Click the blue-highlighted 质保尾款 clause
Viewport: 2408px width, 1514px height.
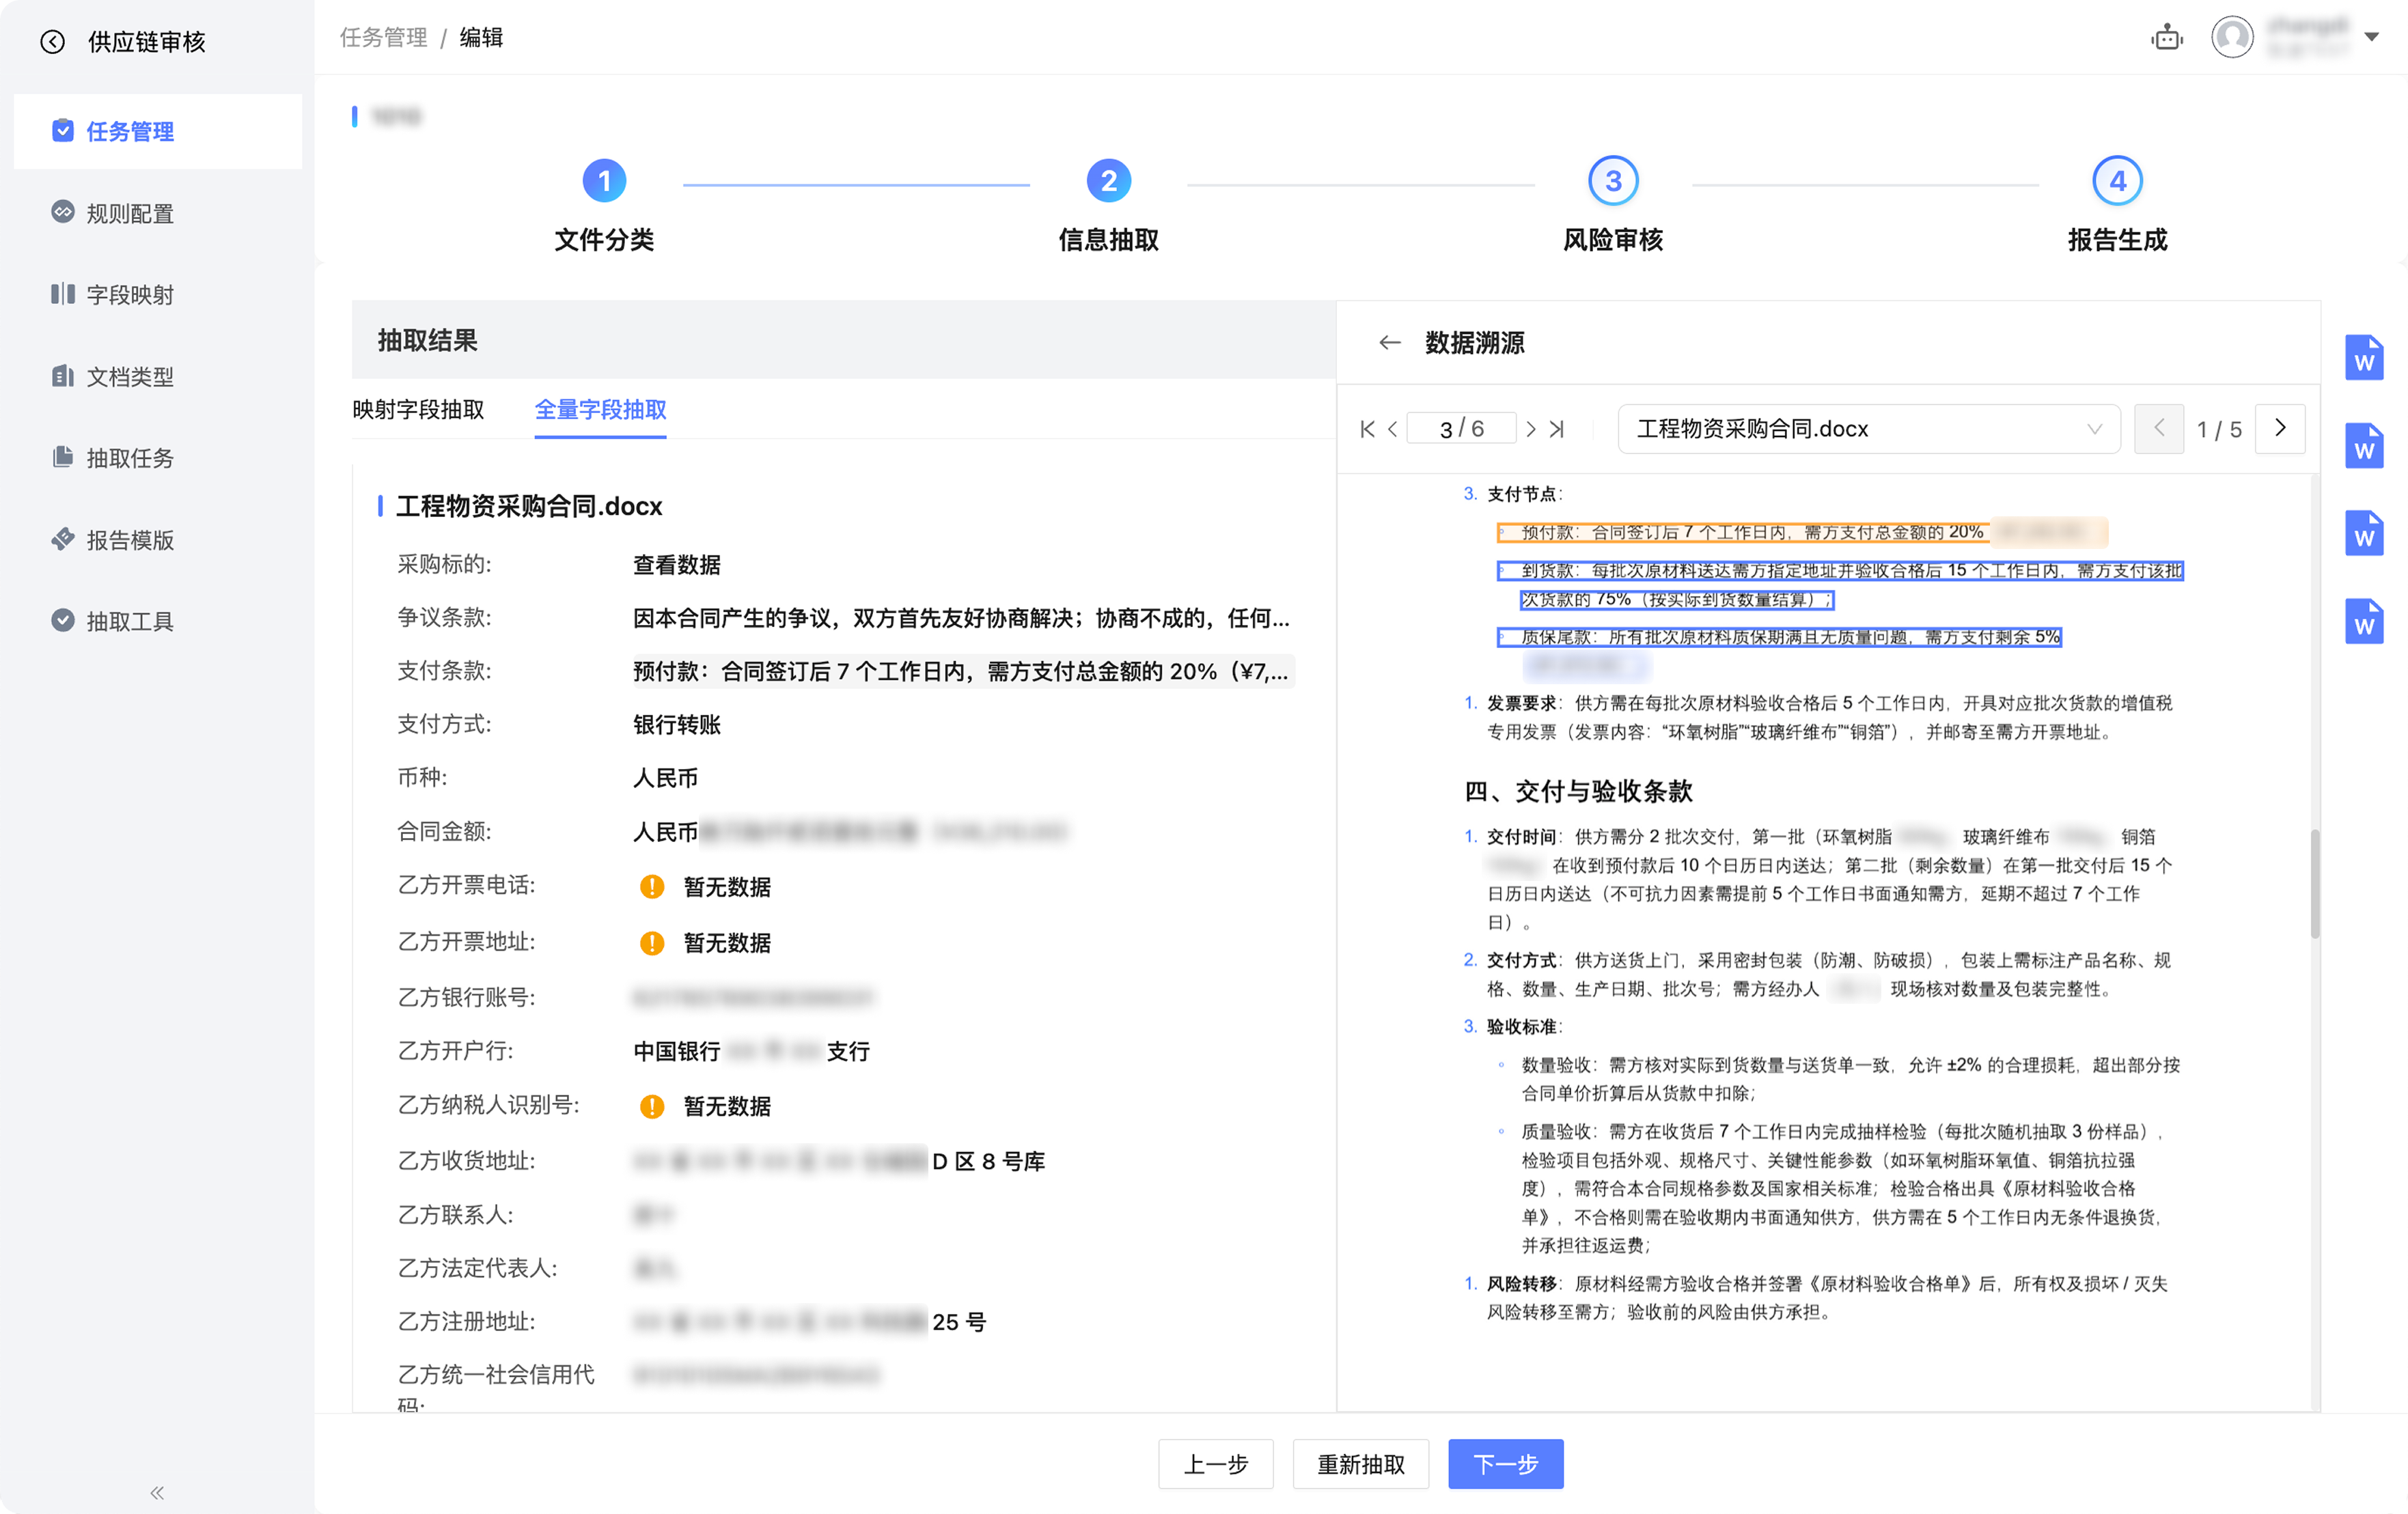tap(1779, 637)
